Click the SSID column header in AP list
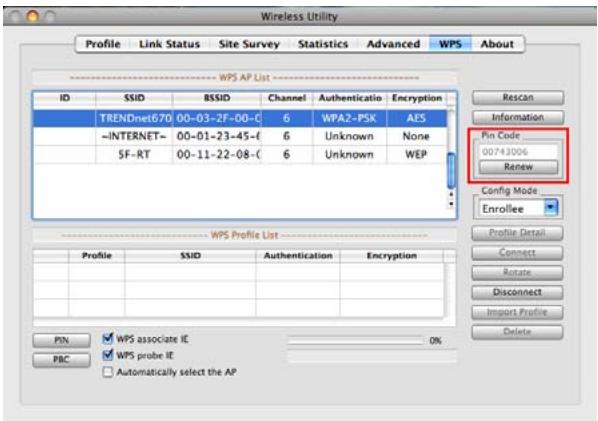Image resolution: width=598 pixels, height=421 pixels. pyautogui.click(x=134, y=98)
